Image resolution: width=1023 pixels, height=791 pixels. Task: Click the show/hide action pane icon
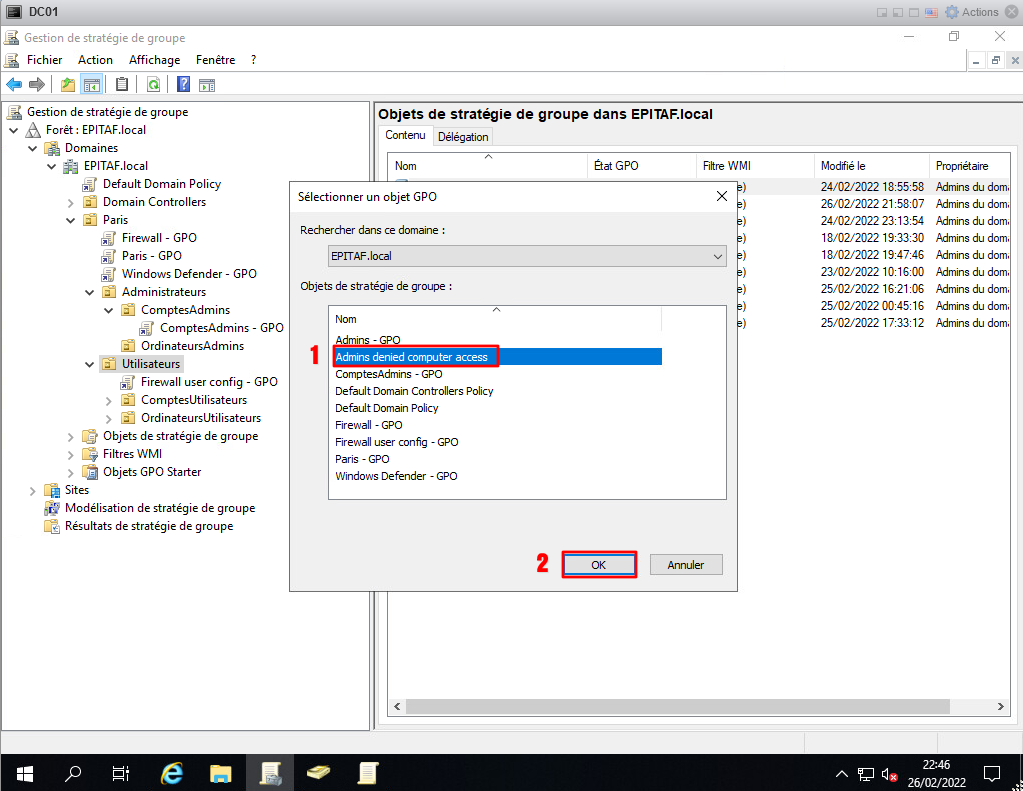(x=207, y=84)
